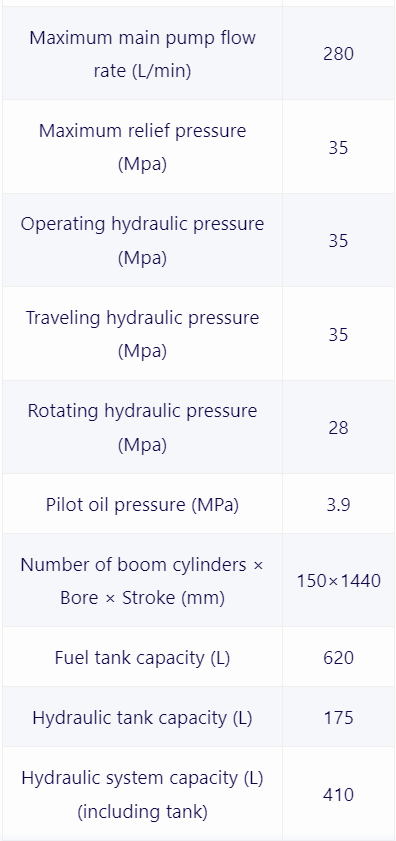Click the 'Pilot oil pressure (MPa)' label

tap(142, 505)
